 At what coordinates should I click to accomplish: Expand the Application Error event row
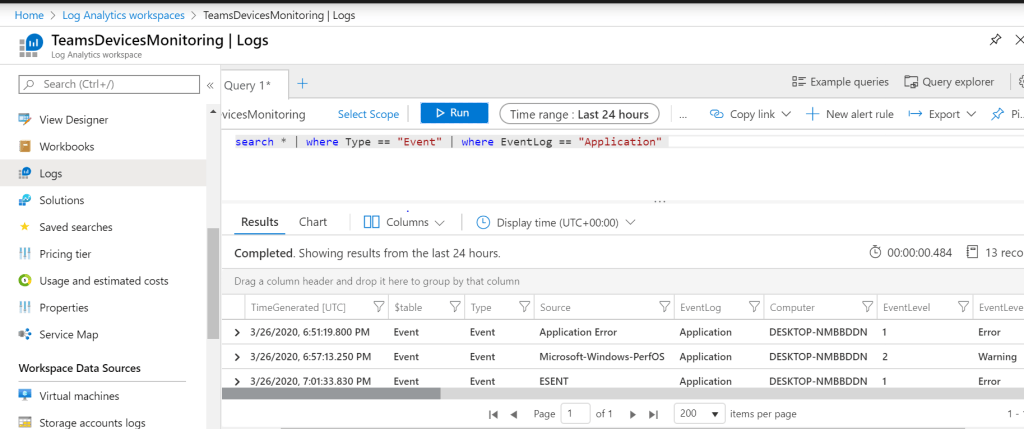(x=237, y=332)
